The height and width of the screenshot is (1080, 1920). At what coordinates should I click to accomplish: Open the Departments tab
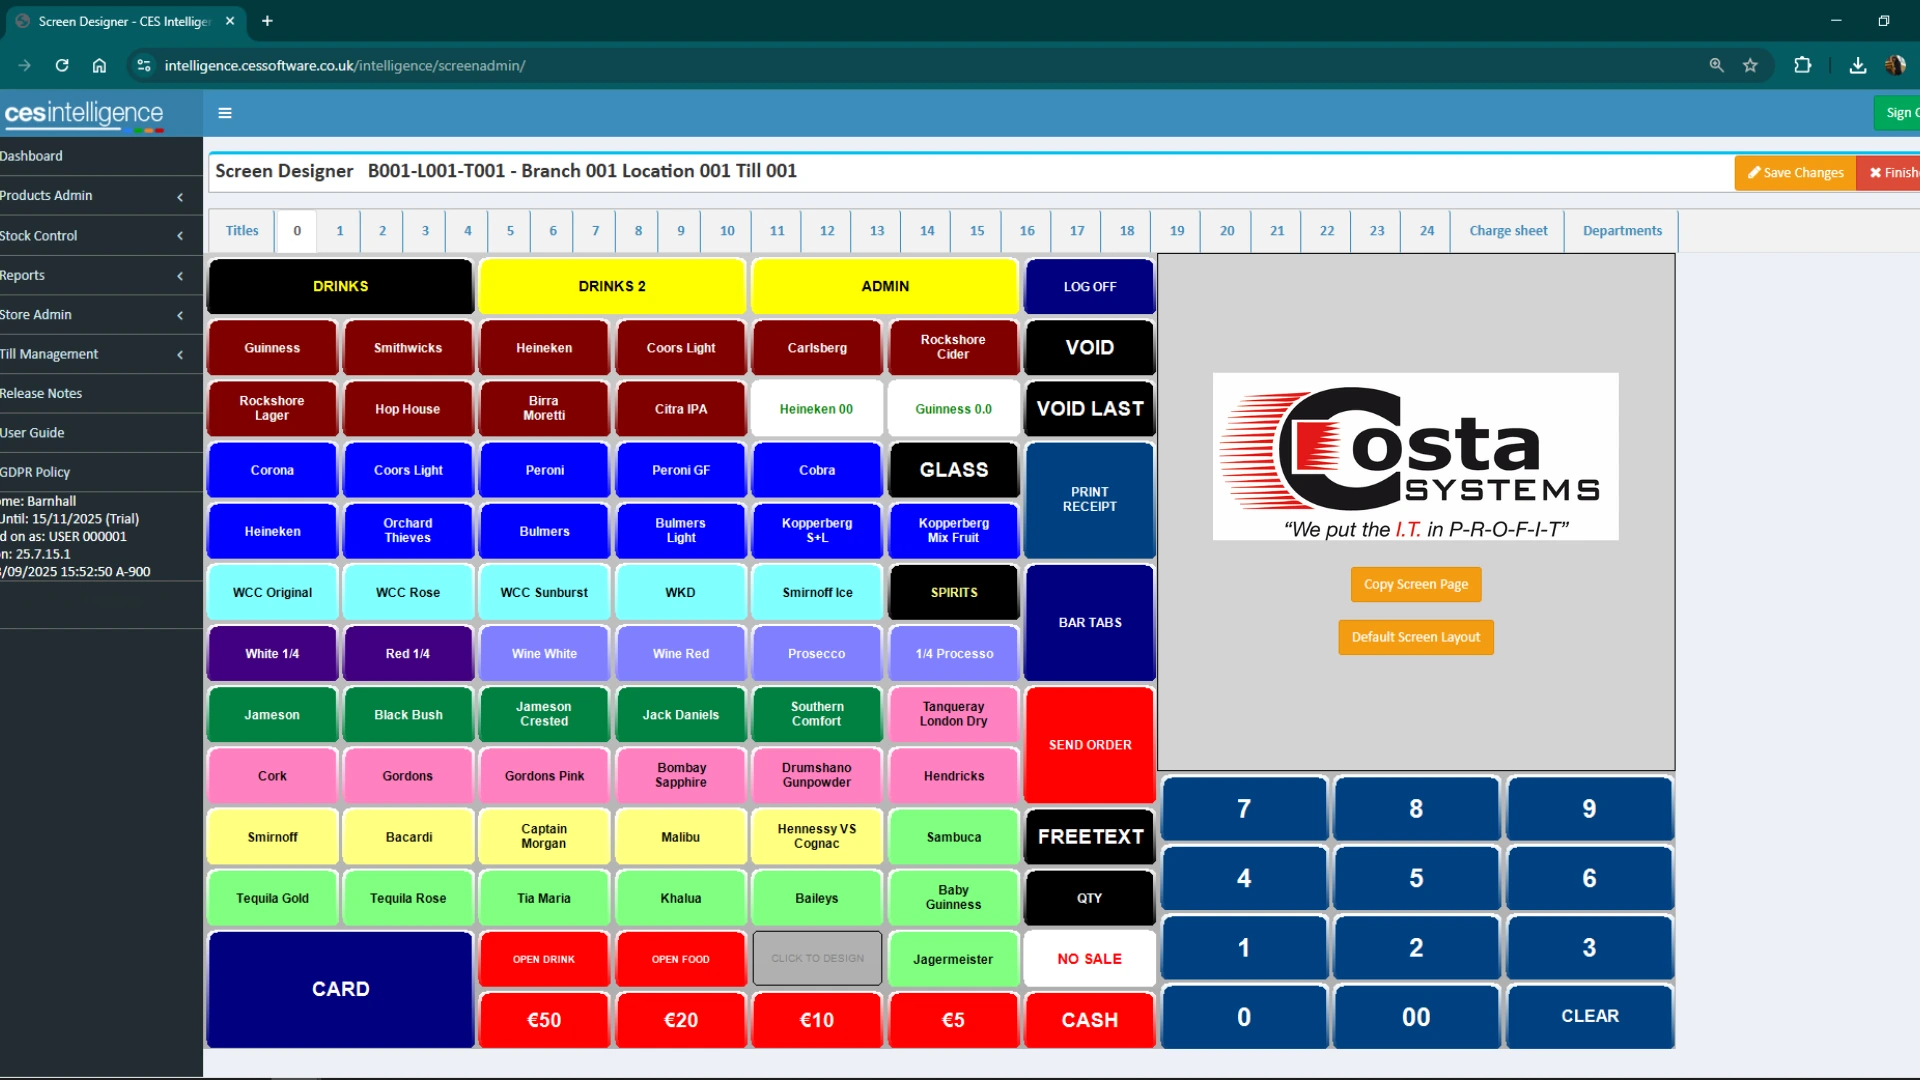click(1621, 231)
